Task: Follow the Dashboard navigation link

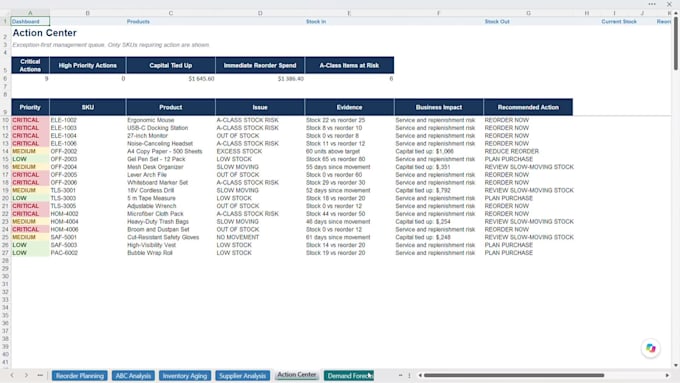Action: point(26,21)
